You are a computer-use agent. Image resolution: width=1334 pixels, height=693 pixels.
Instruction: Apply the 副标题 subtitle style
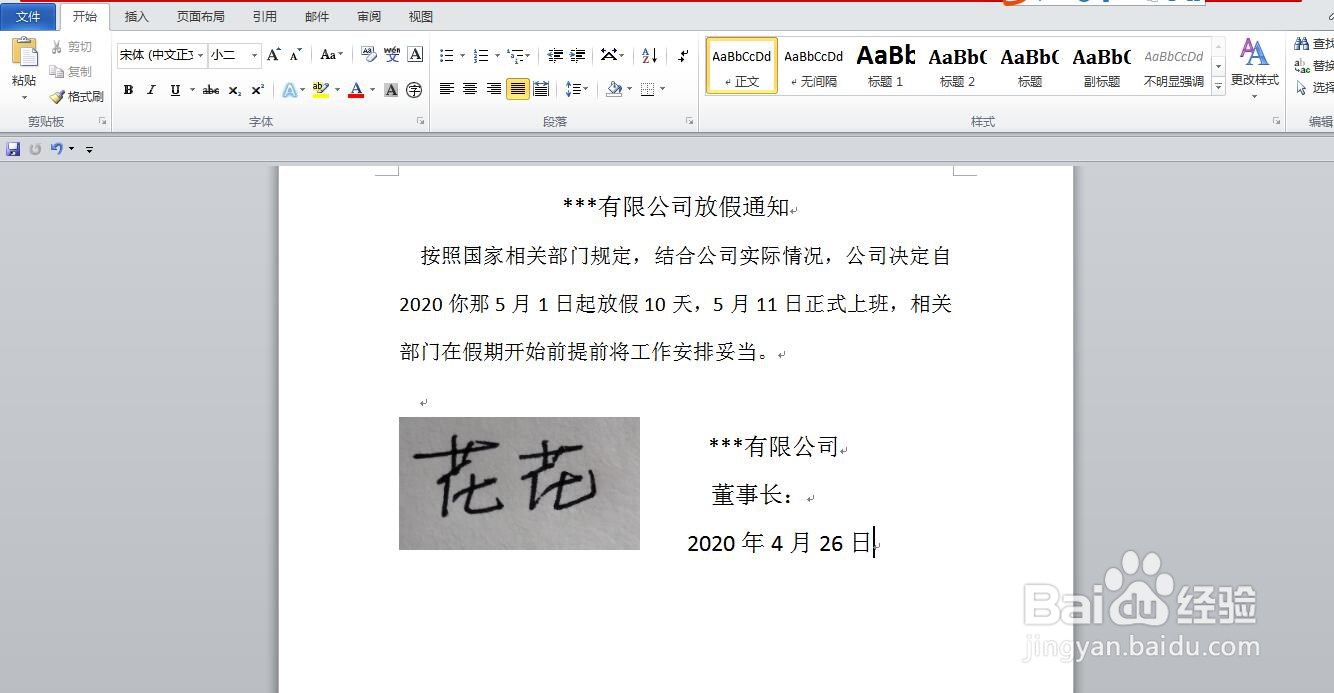[1101, 66]
